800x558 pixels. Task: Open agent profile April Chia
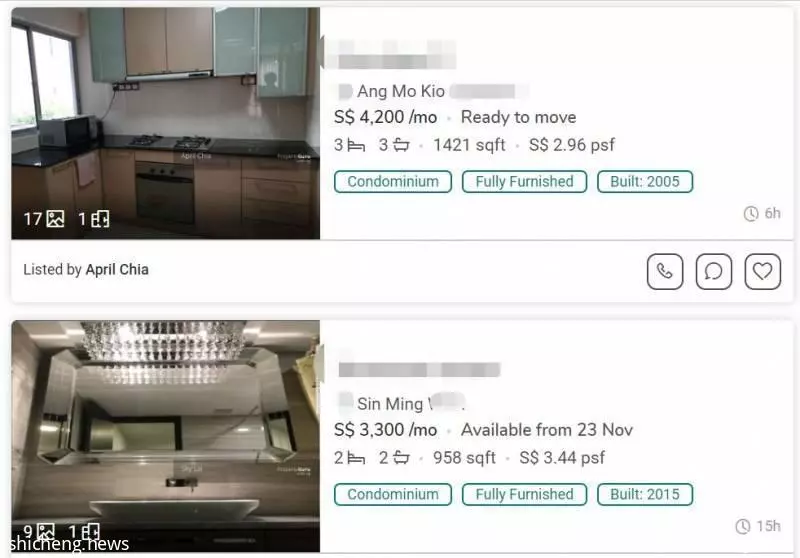tap(117, 269)
